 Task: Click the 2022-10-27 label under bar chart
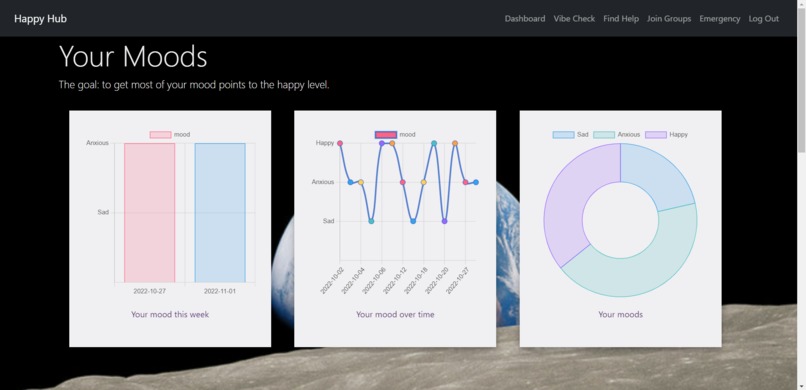[x=150, y=291]
